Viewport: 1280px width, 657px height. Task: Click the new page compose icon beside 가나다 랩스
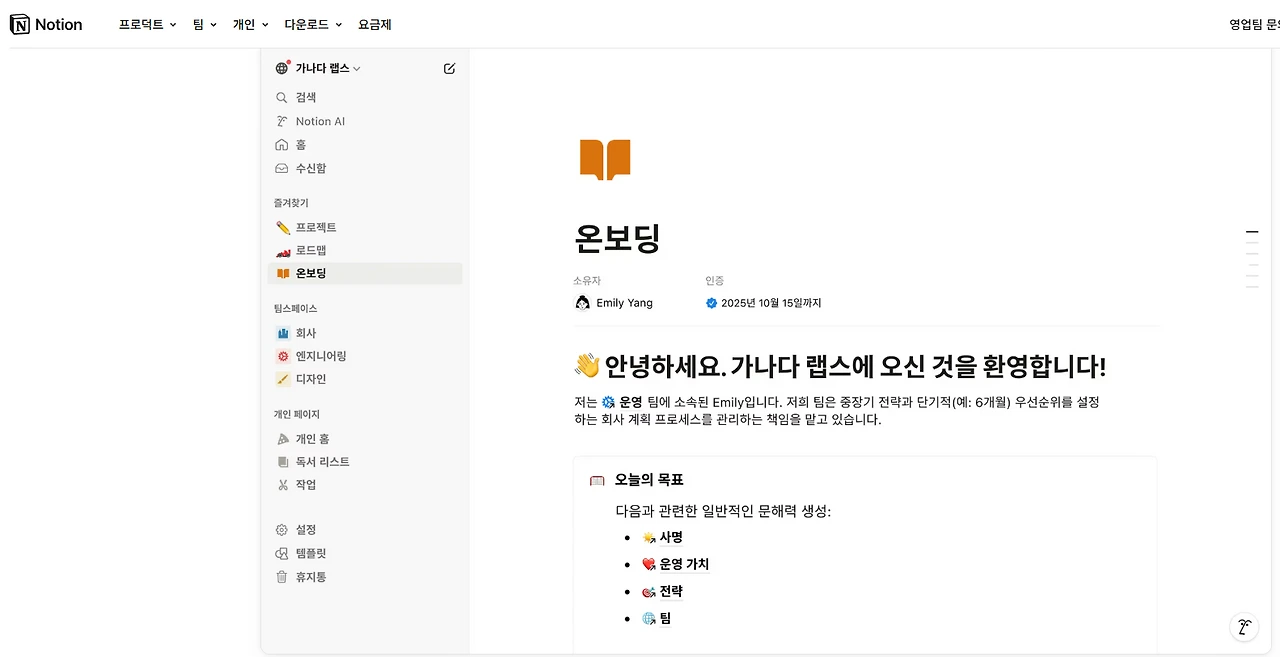[x=449, y=68]
